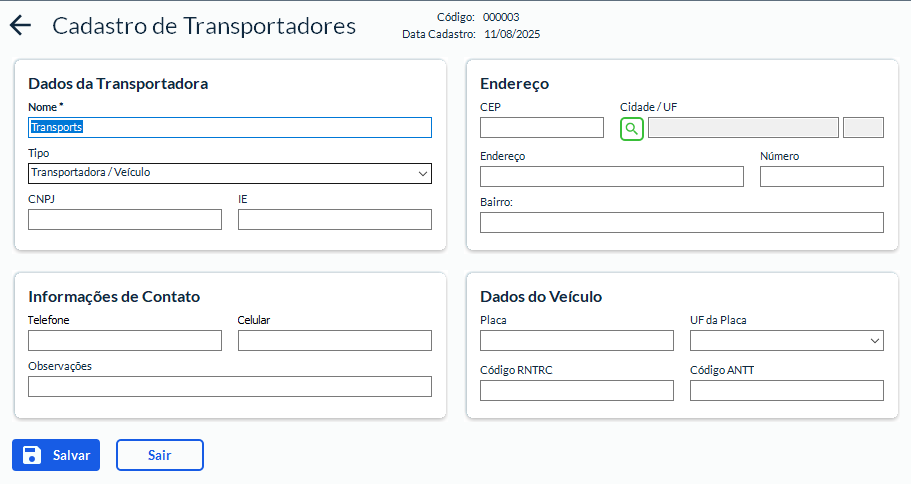Focus the Nome text field
Screen dimensions: 911x484
click(230, 127)
